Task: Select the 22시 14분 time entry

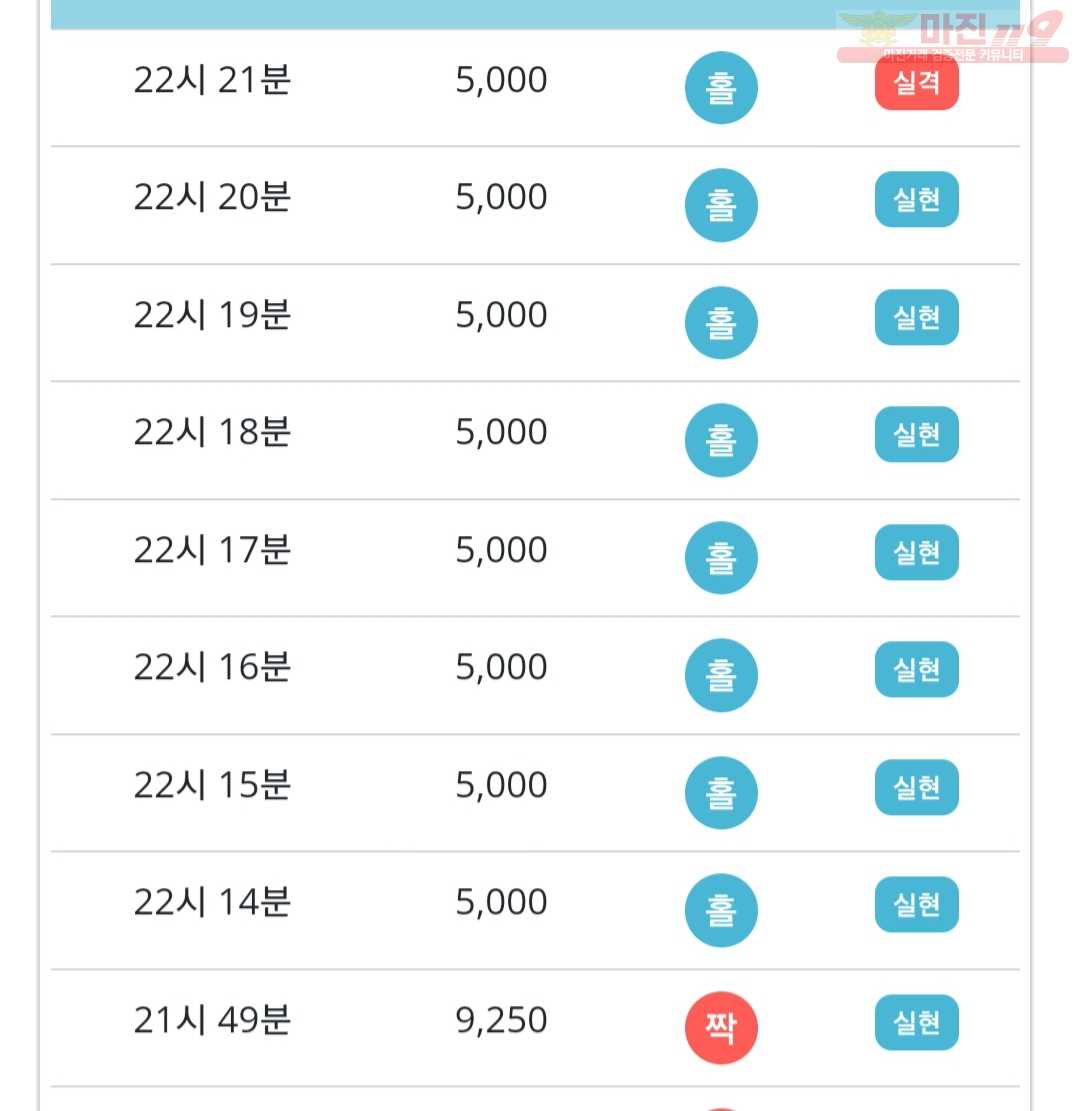Action: 212,902
